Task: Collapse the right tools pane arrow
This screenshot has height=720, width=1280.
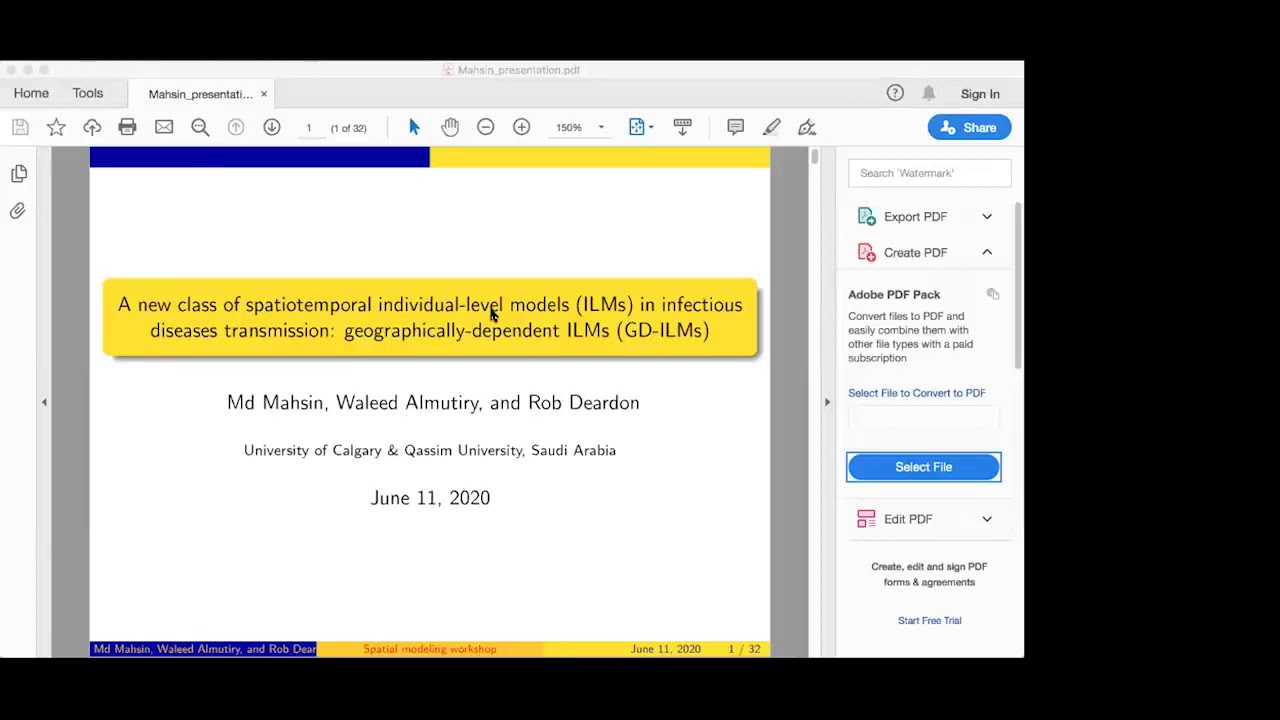Action: tap(827, 402)
